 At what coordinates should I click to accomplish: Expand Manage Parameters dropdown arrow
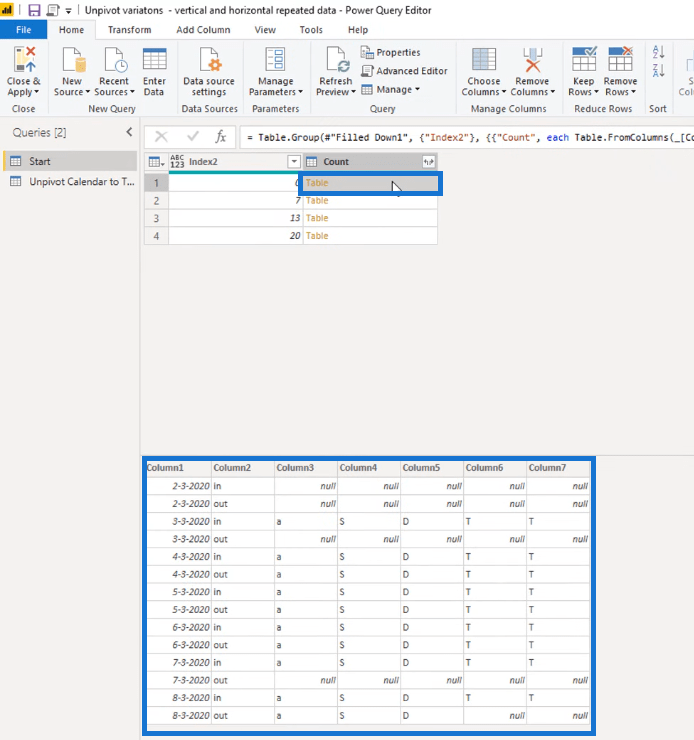click(301, 92)
